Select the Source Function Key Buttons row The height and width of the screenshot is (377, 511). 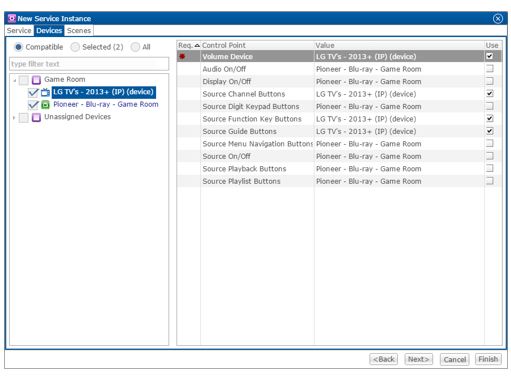(x=339, y=119)
